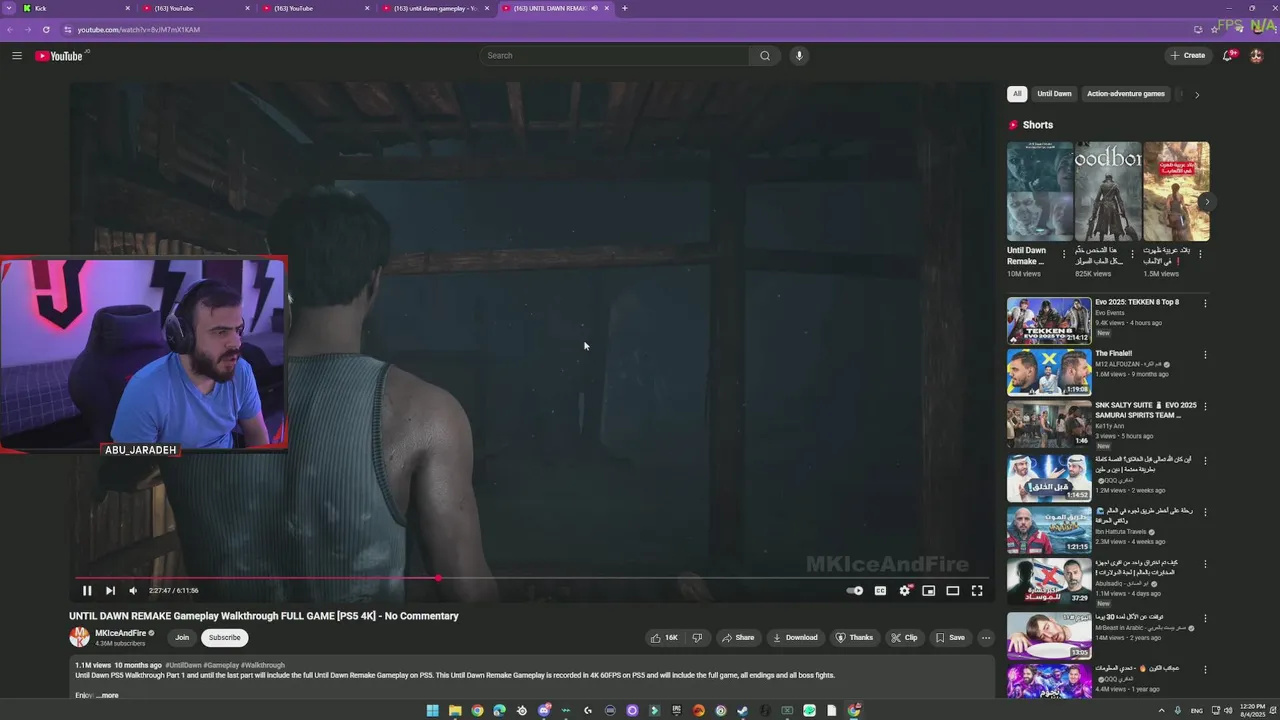1280x720 pixels.
Task: Send Thanks to the creator
Action: tap(854, 638)
